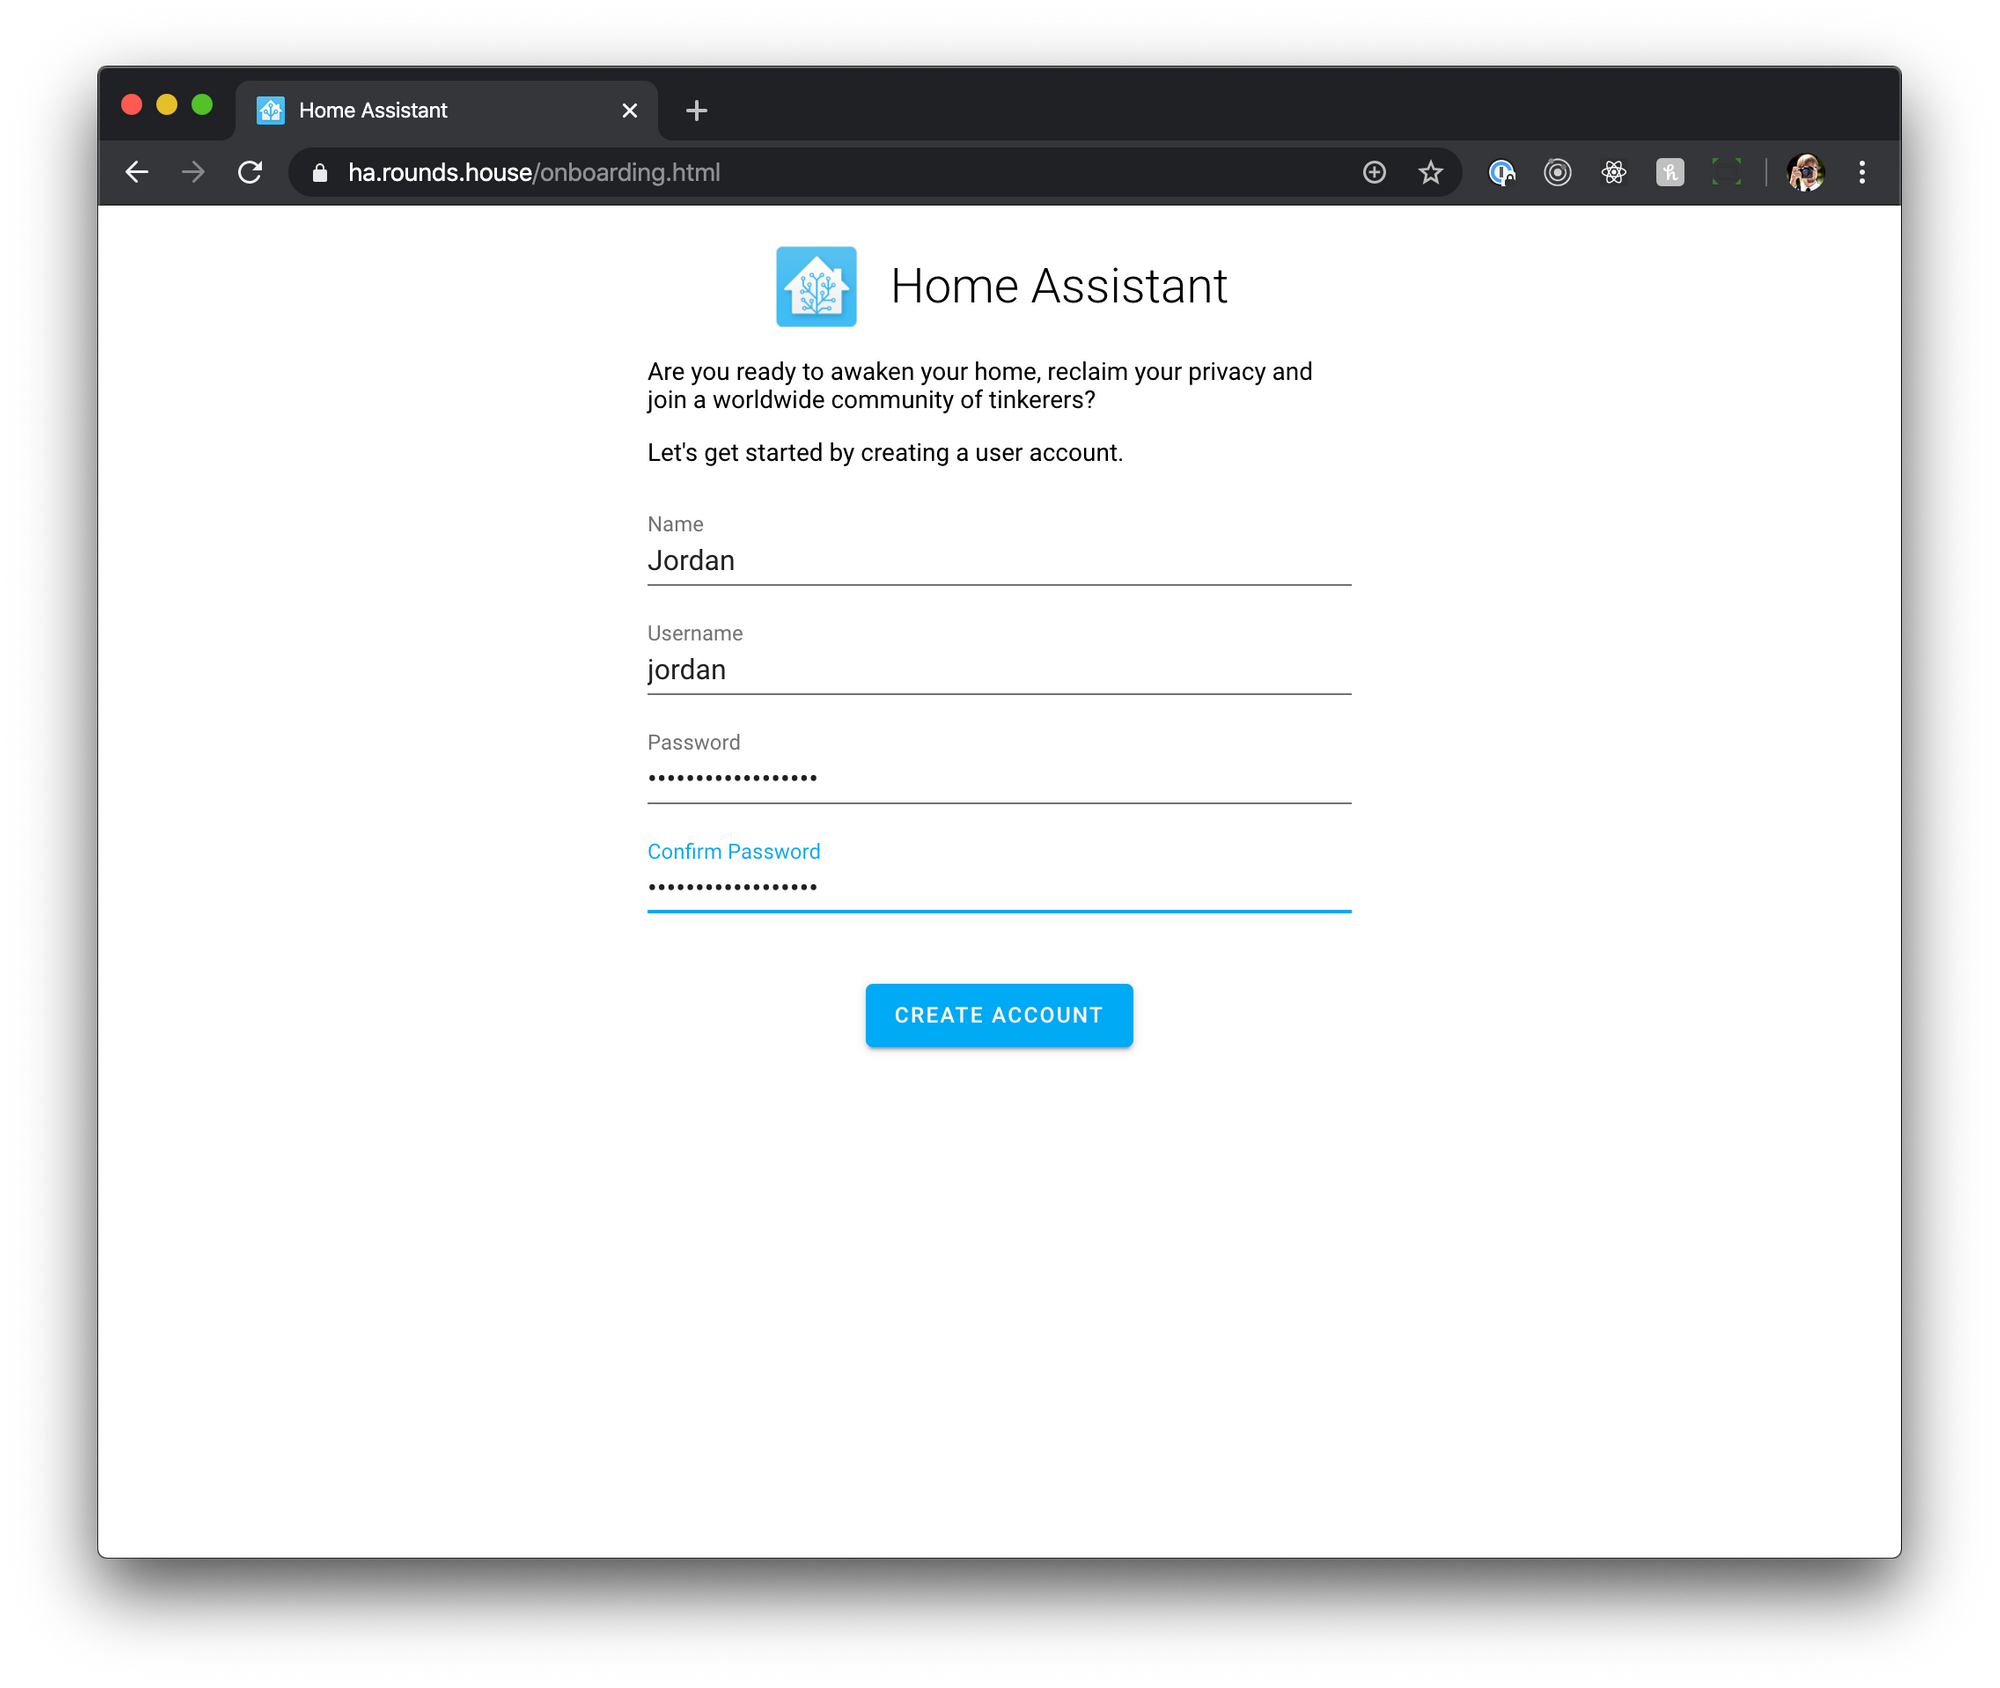The image size is (2000, 1688).
Task: Click the browser back arrow
Action: (137, 172)
